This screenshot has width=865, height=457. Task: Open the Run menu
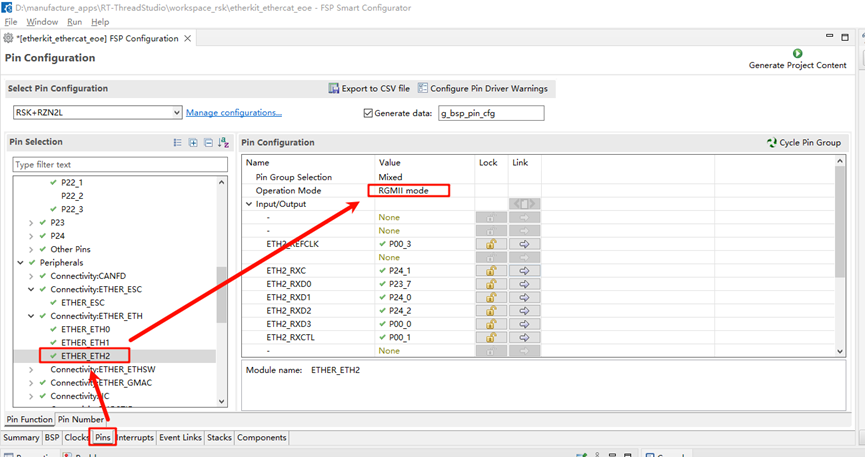click(x=74, y=22)
